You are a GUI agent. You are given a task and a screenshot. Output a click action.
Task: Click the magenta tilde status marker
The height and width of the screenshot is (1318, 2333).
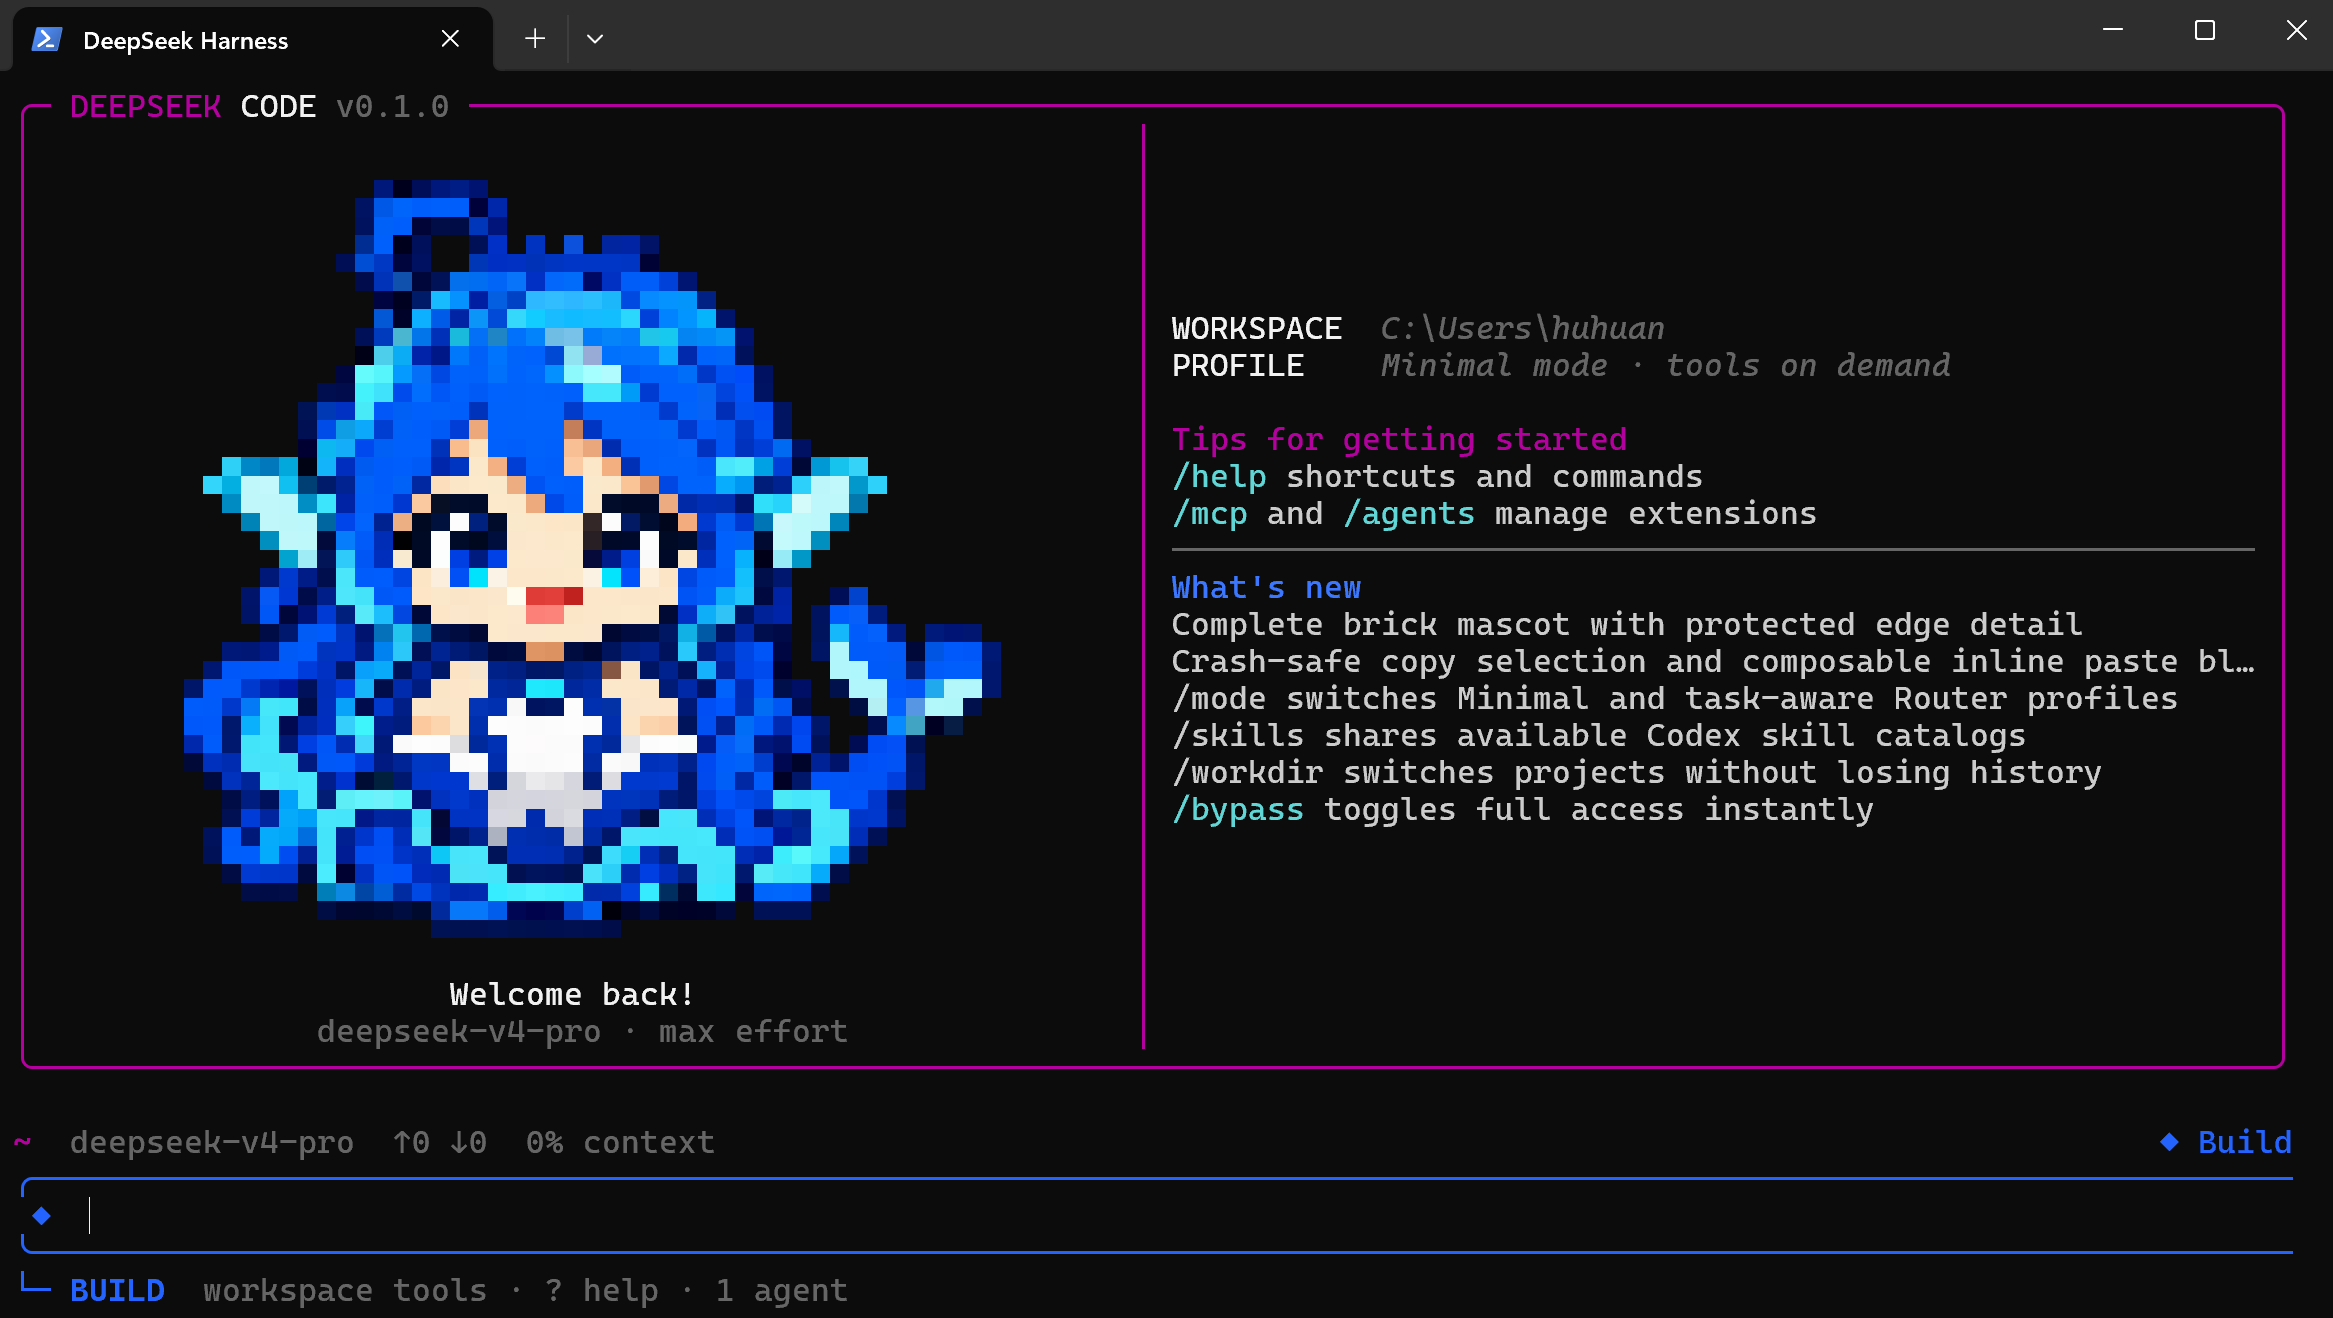click(x=22, y=1142)
